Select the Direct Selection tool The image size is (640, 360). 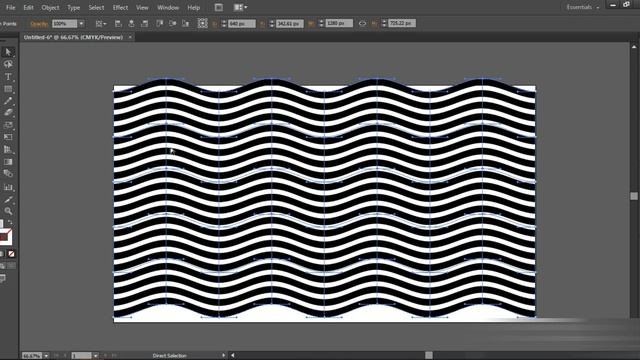(x=8, y=52)
